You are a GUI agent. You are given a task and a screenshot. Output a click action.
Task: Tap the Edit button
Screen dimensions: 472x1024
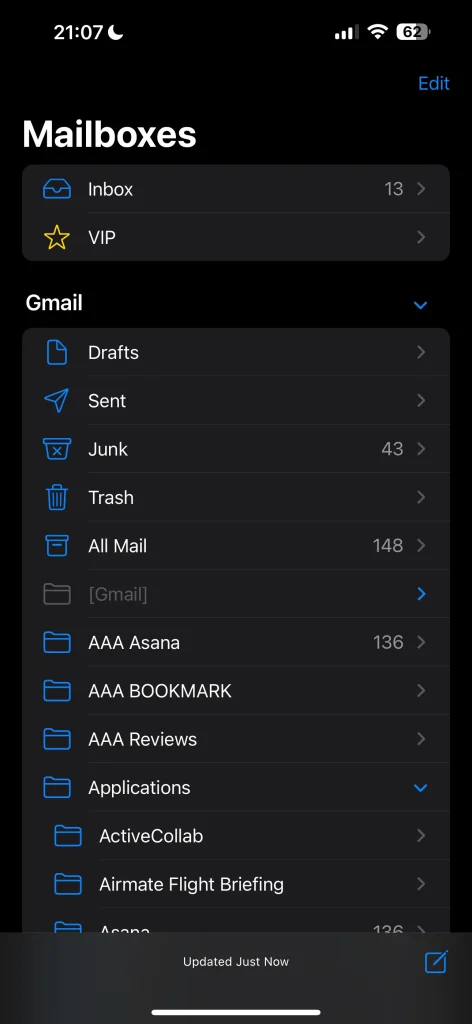point(433,84)
